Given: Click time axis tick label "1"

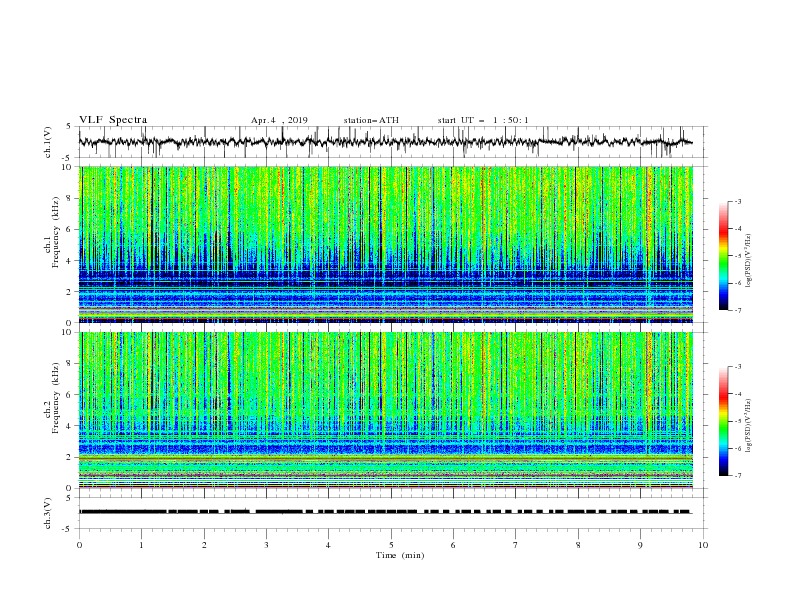Looking at the screenshot, I should point(142,545).
